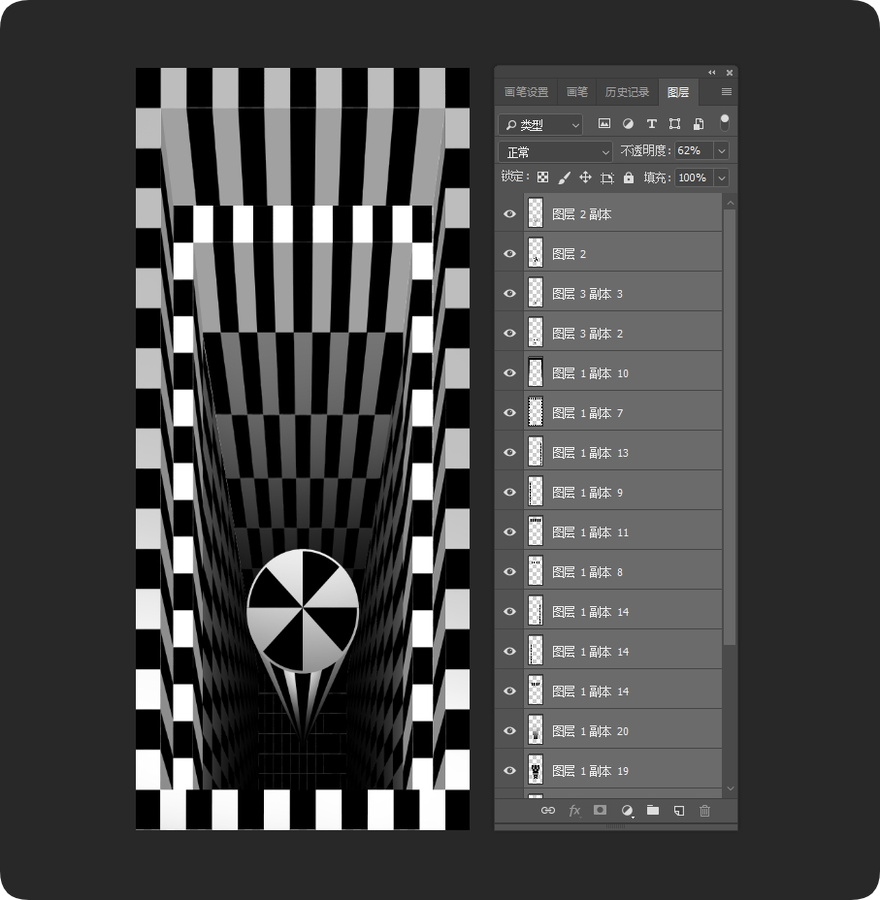Screen dimensions: 880x900
Task: Hide layer 图层 2
Action: click(x=510, y=254)
